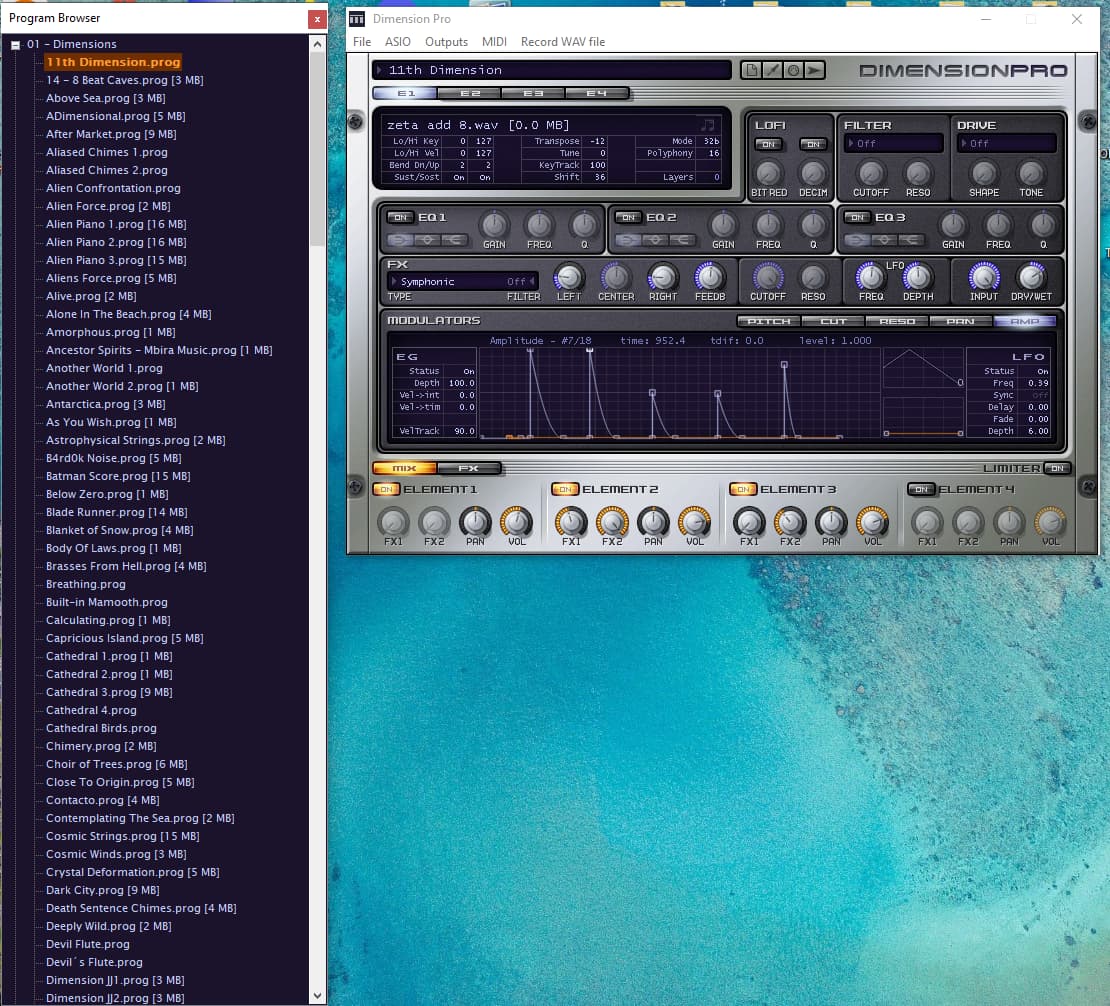Switch to the E4 element tab

coord(597,93)
